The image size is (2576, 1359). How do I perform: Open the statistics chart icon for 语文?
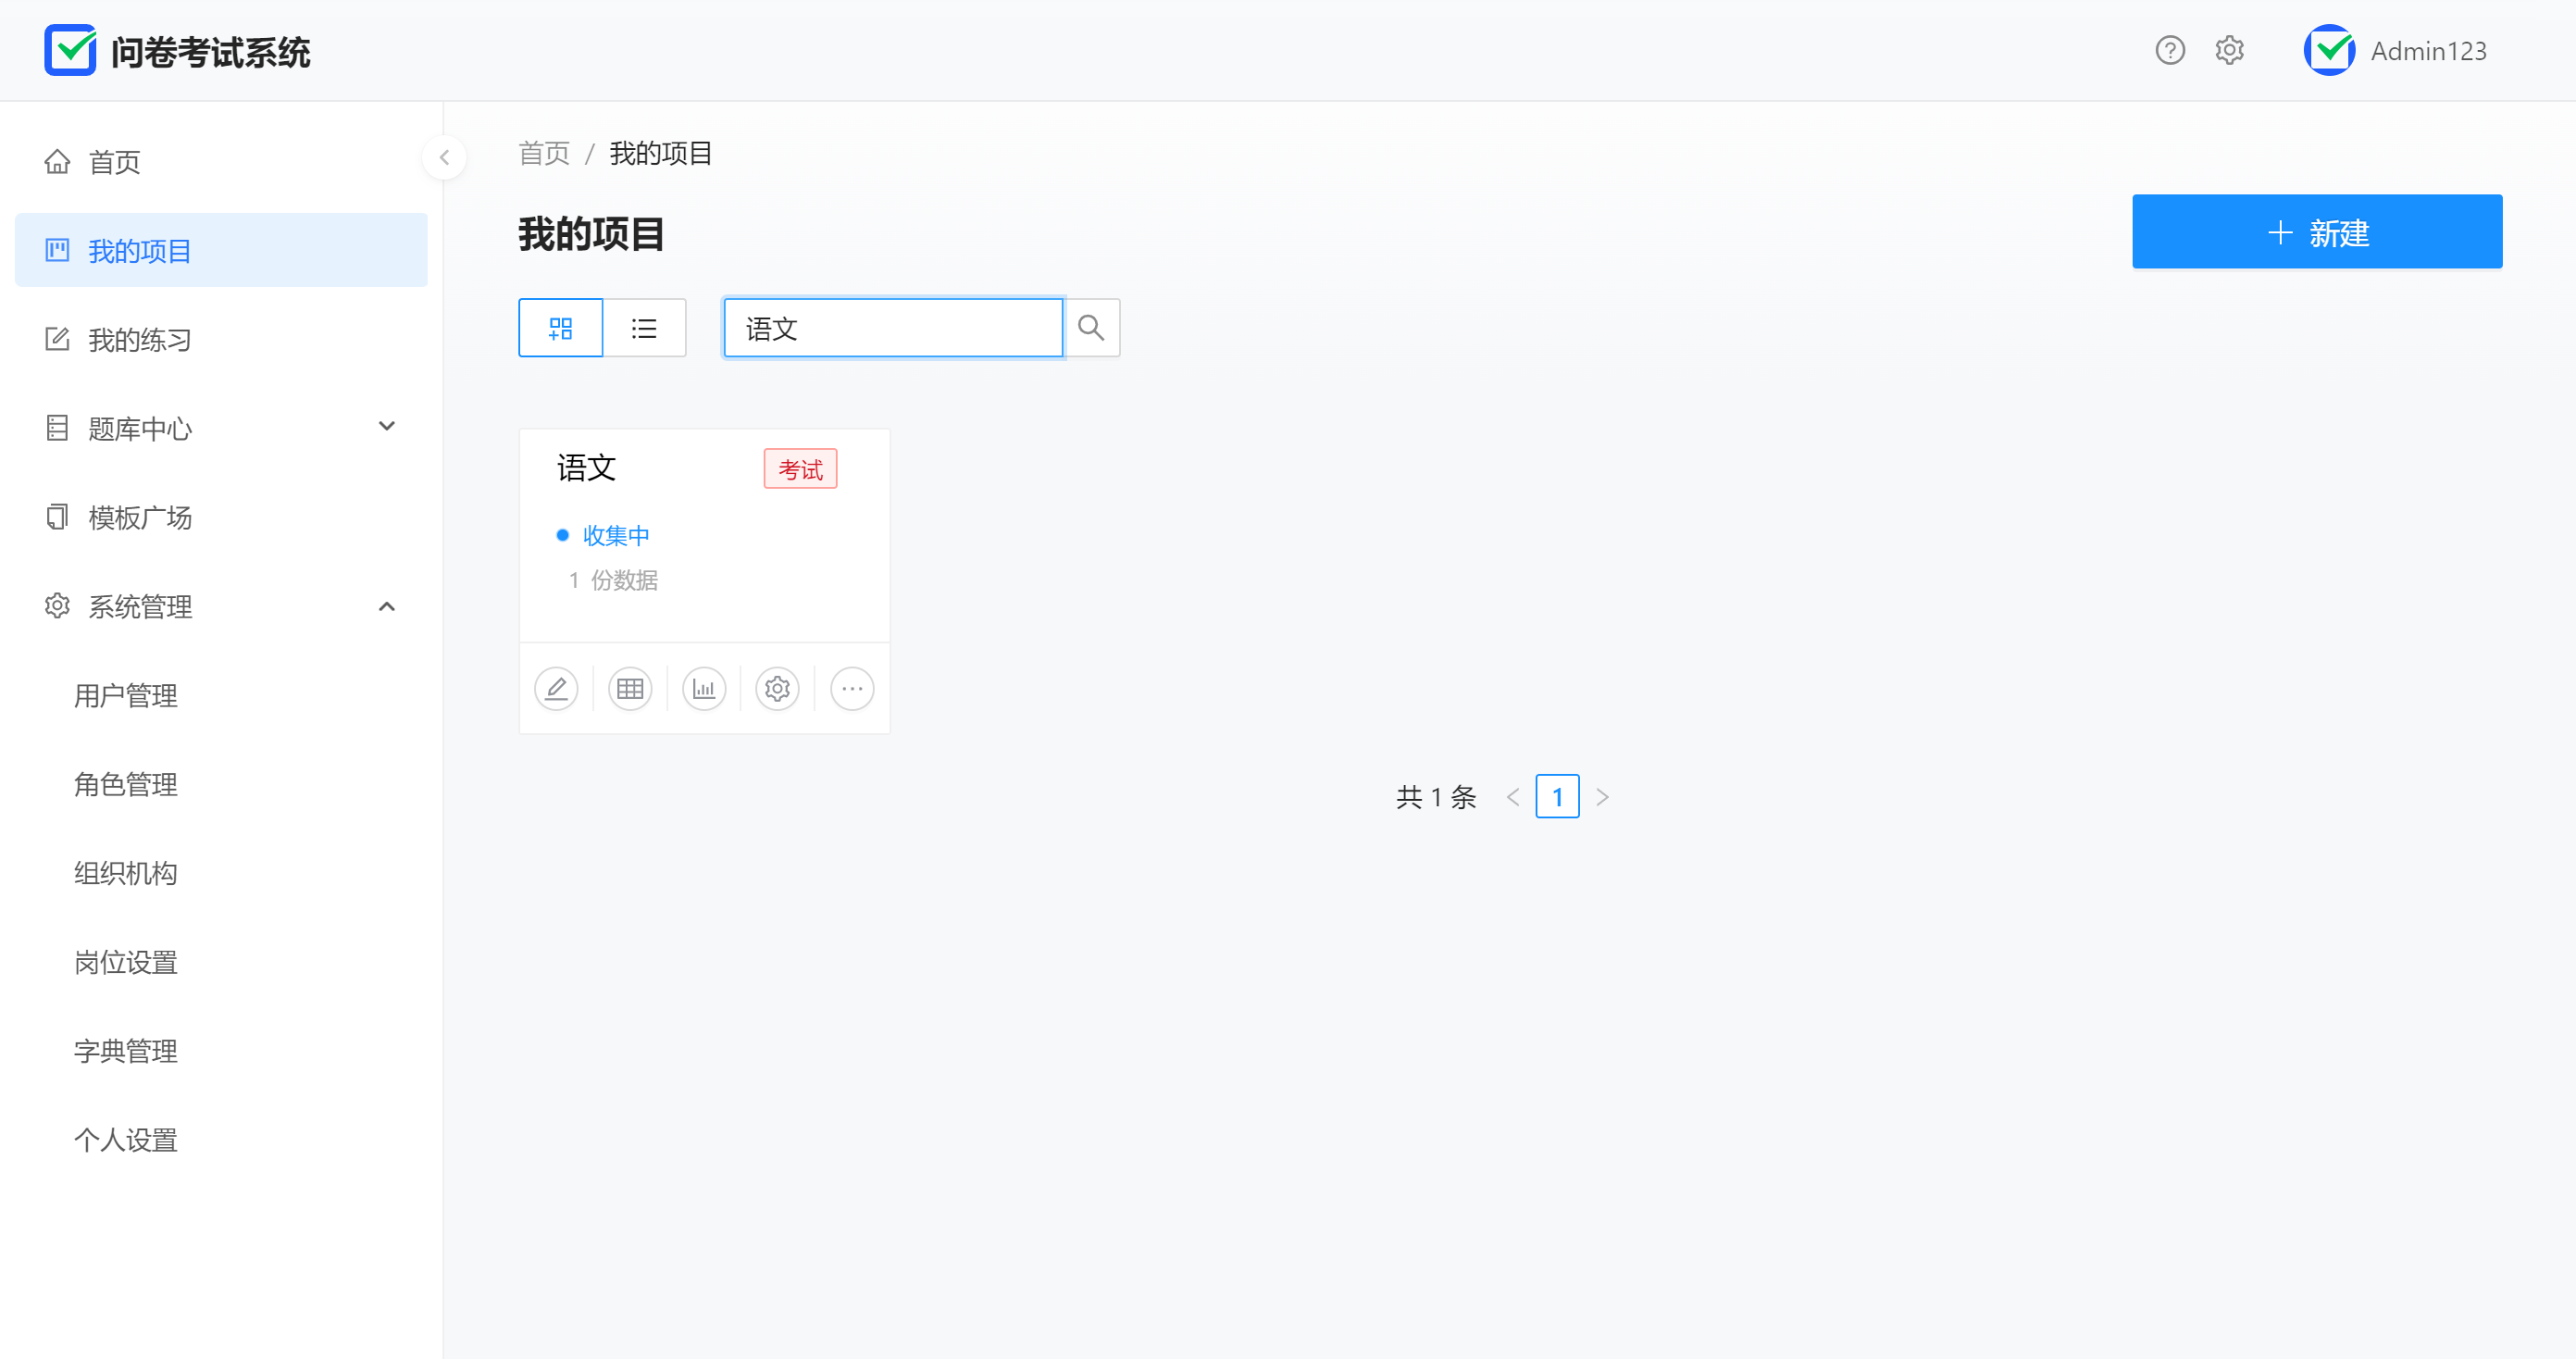coord(704,689)
